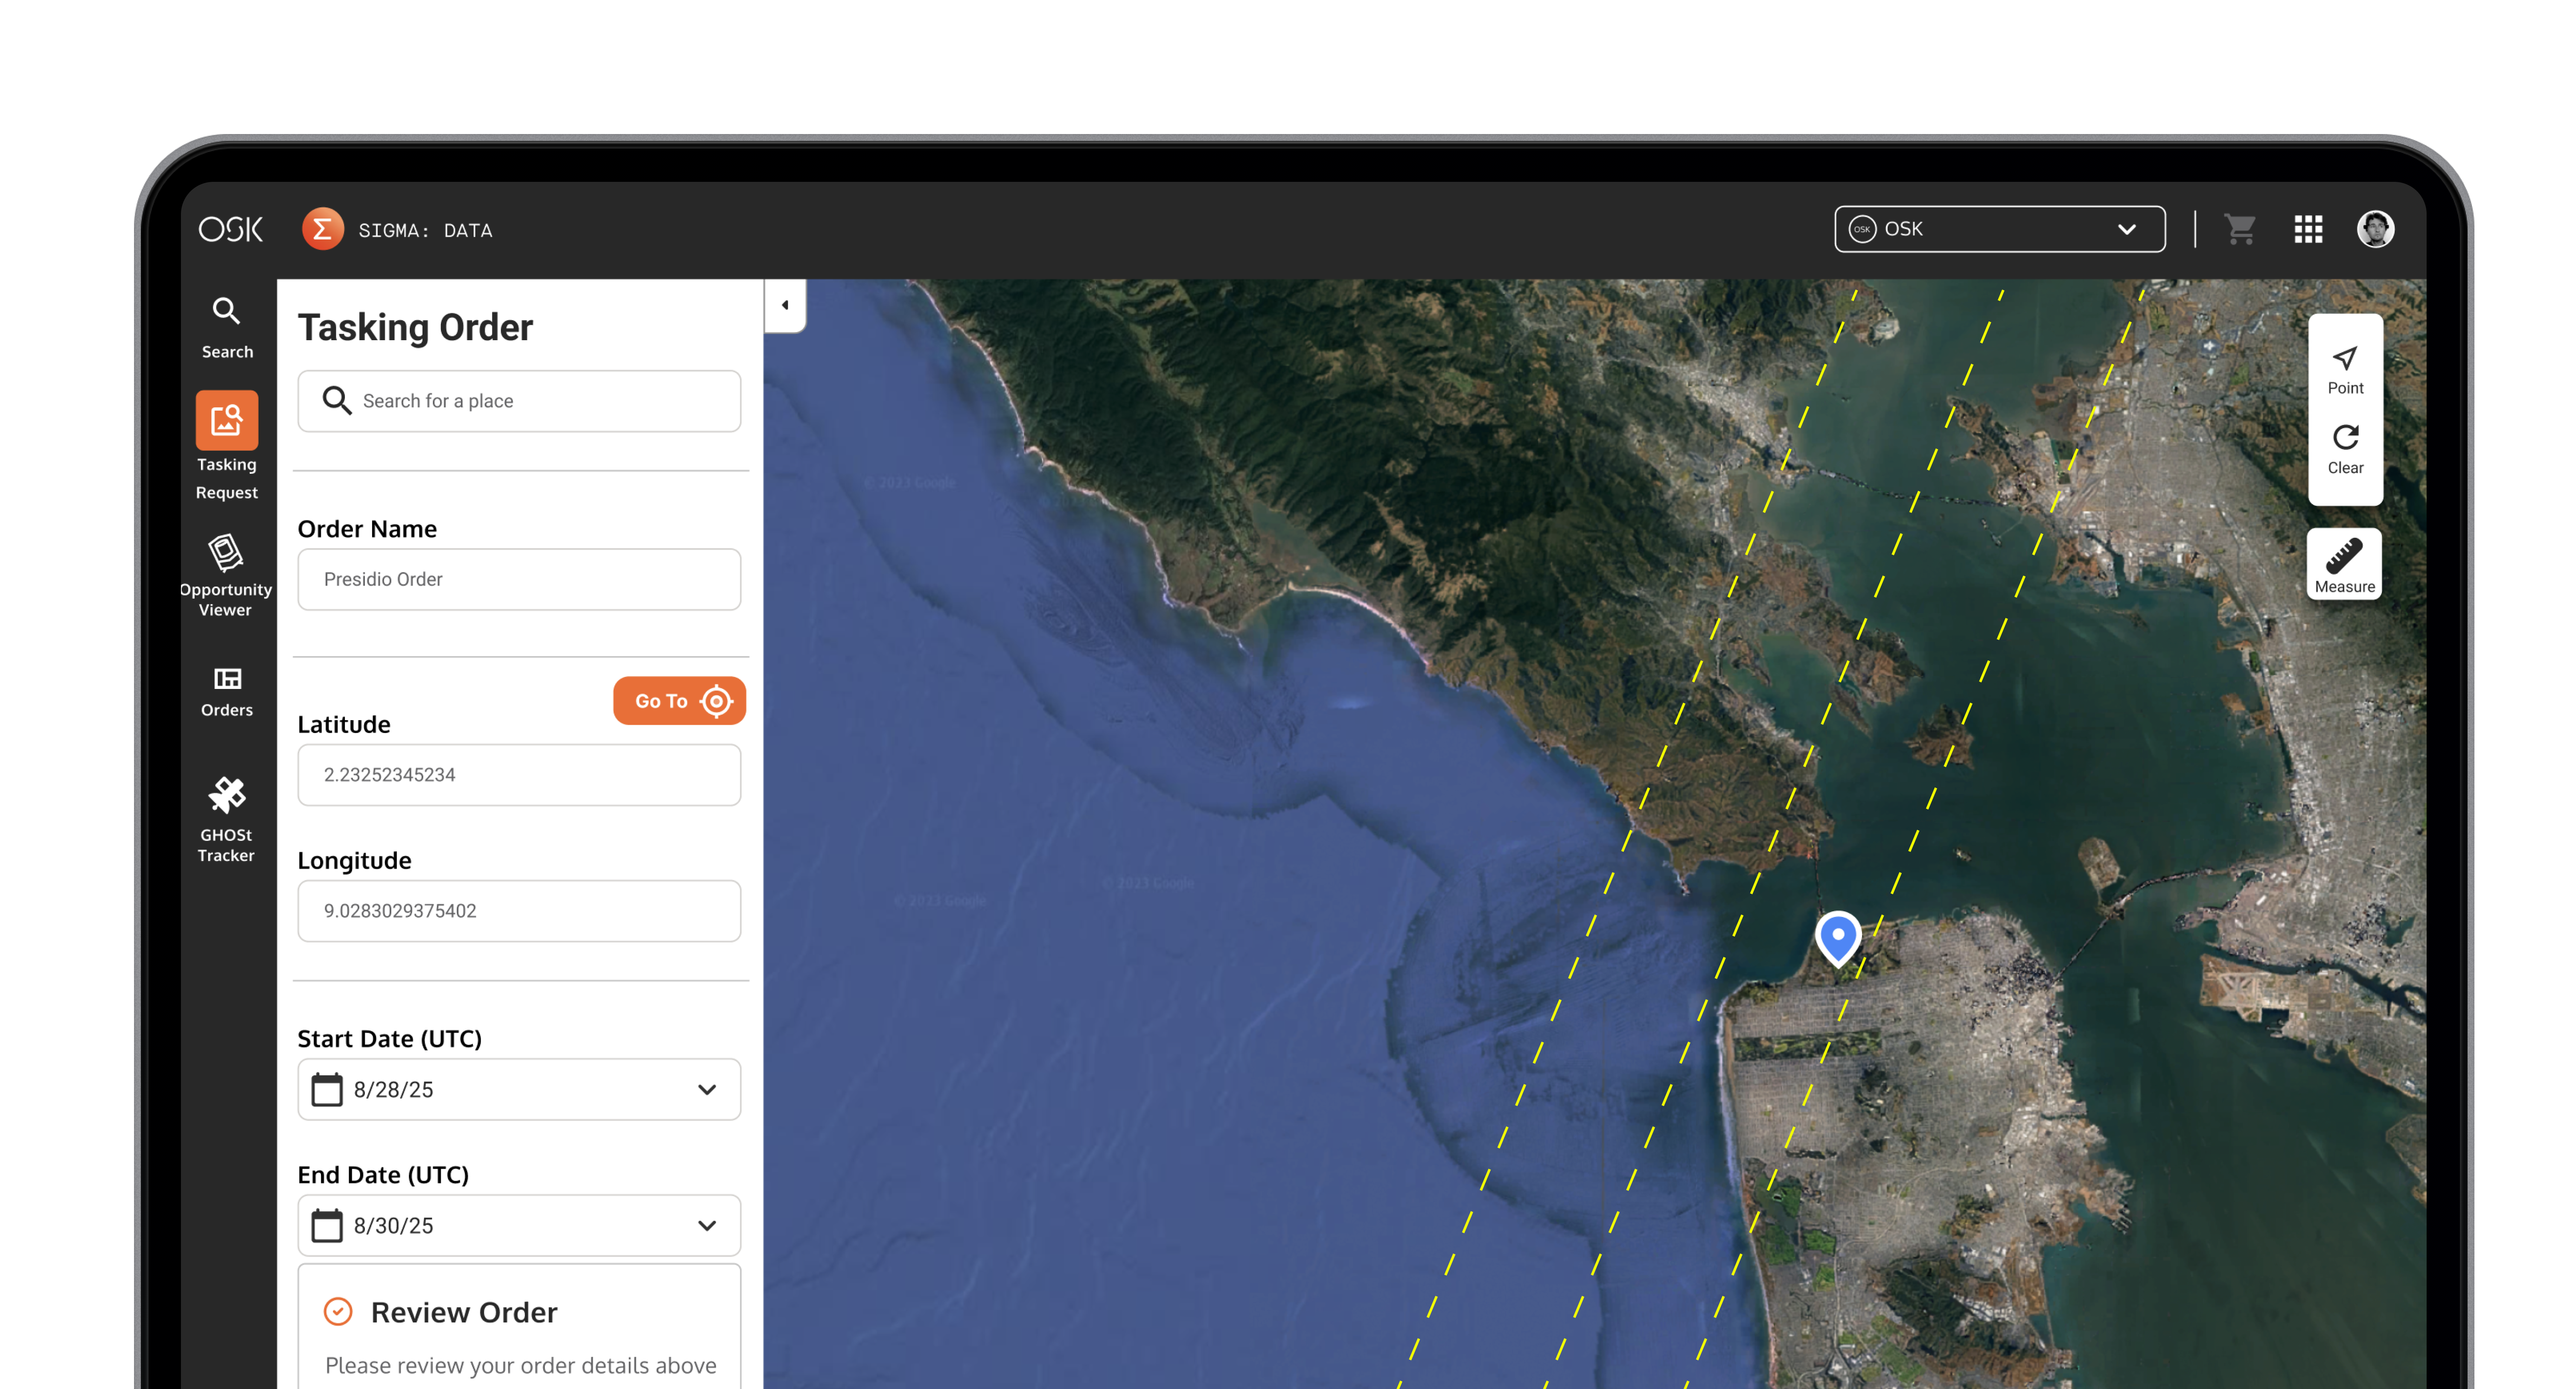This screenshot has height=1389, width=2576.
Task: Click the Longitude input field
Action: [x=519, y=911]
